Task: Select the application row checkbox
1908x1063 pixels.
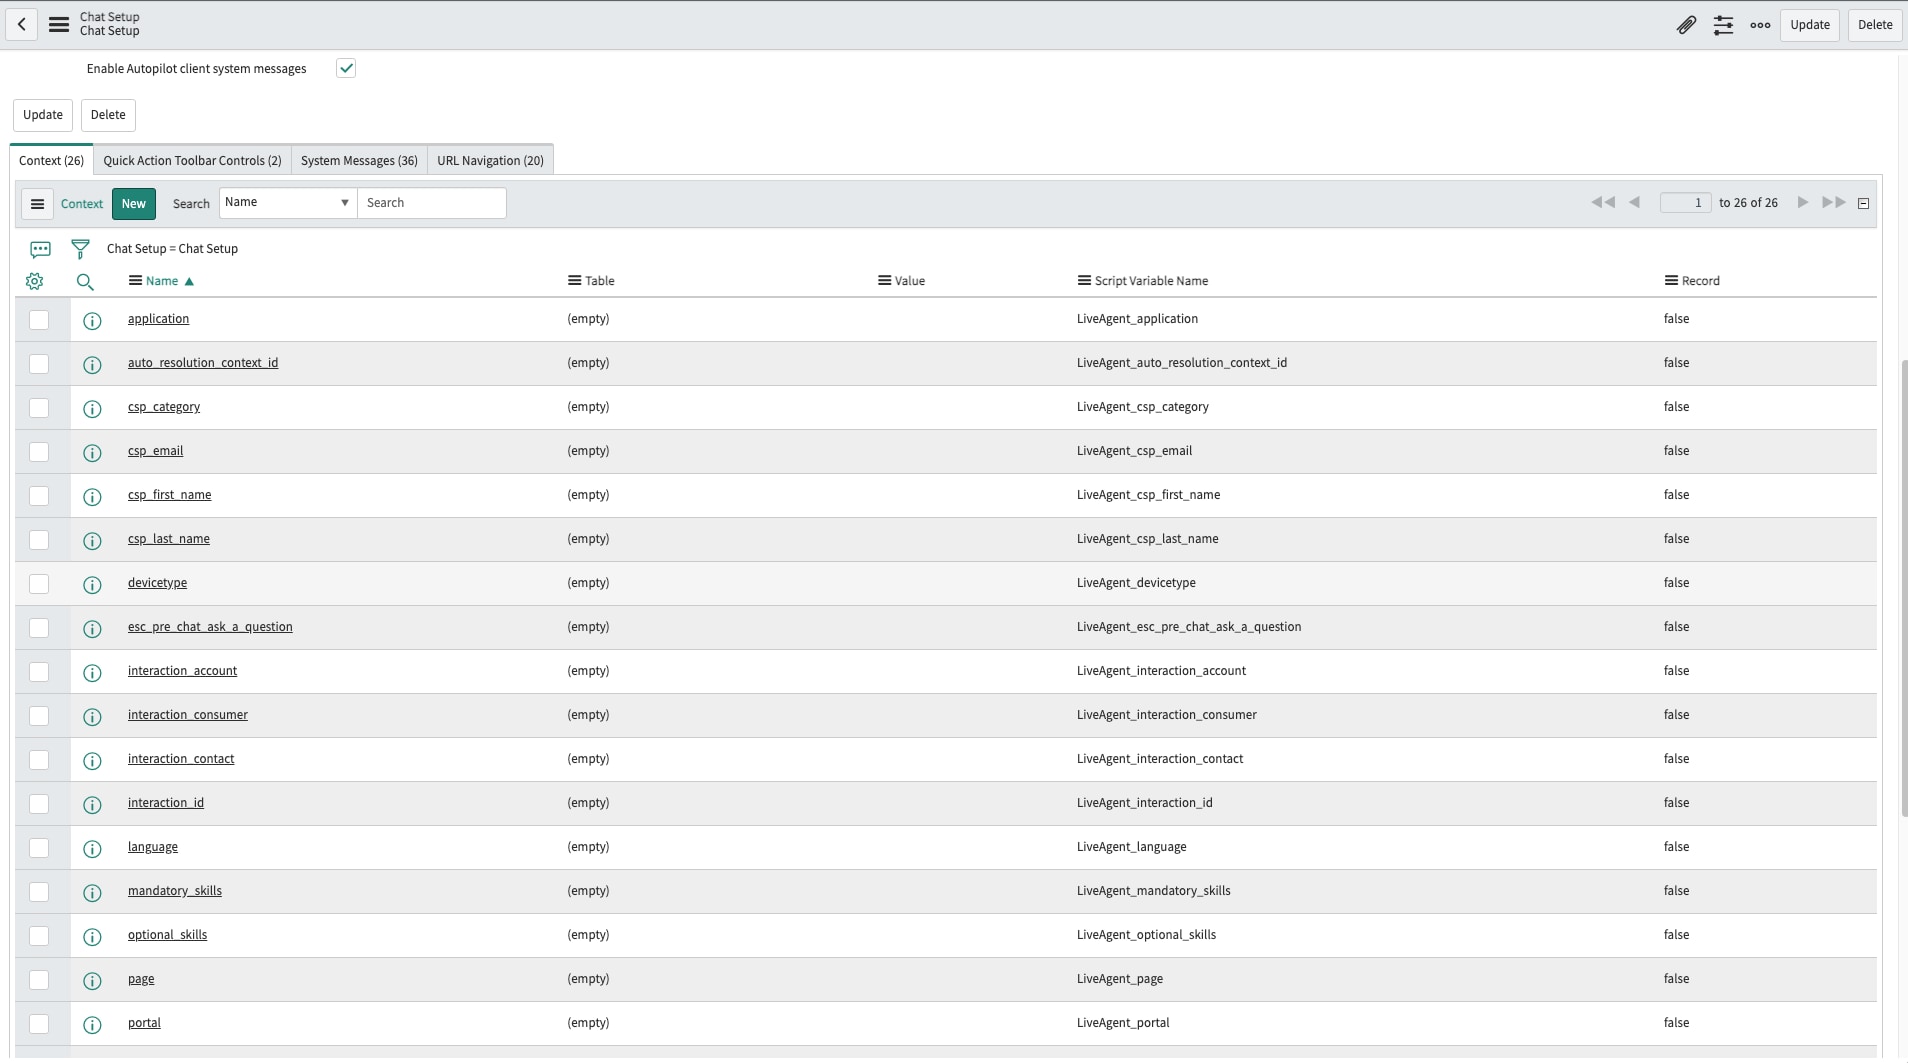Action: [x=39, y=320]
